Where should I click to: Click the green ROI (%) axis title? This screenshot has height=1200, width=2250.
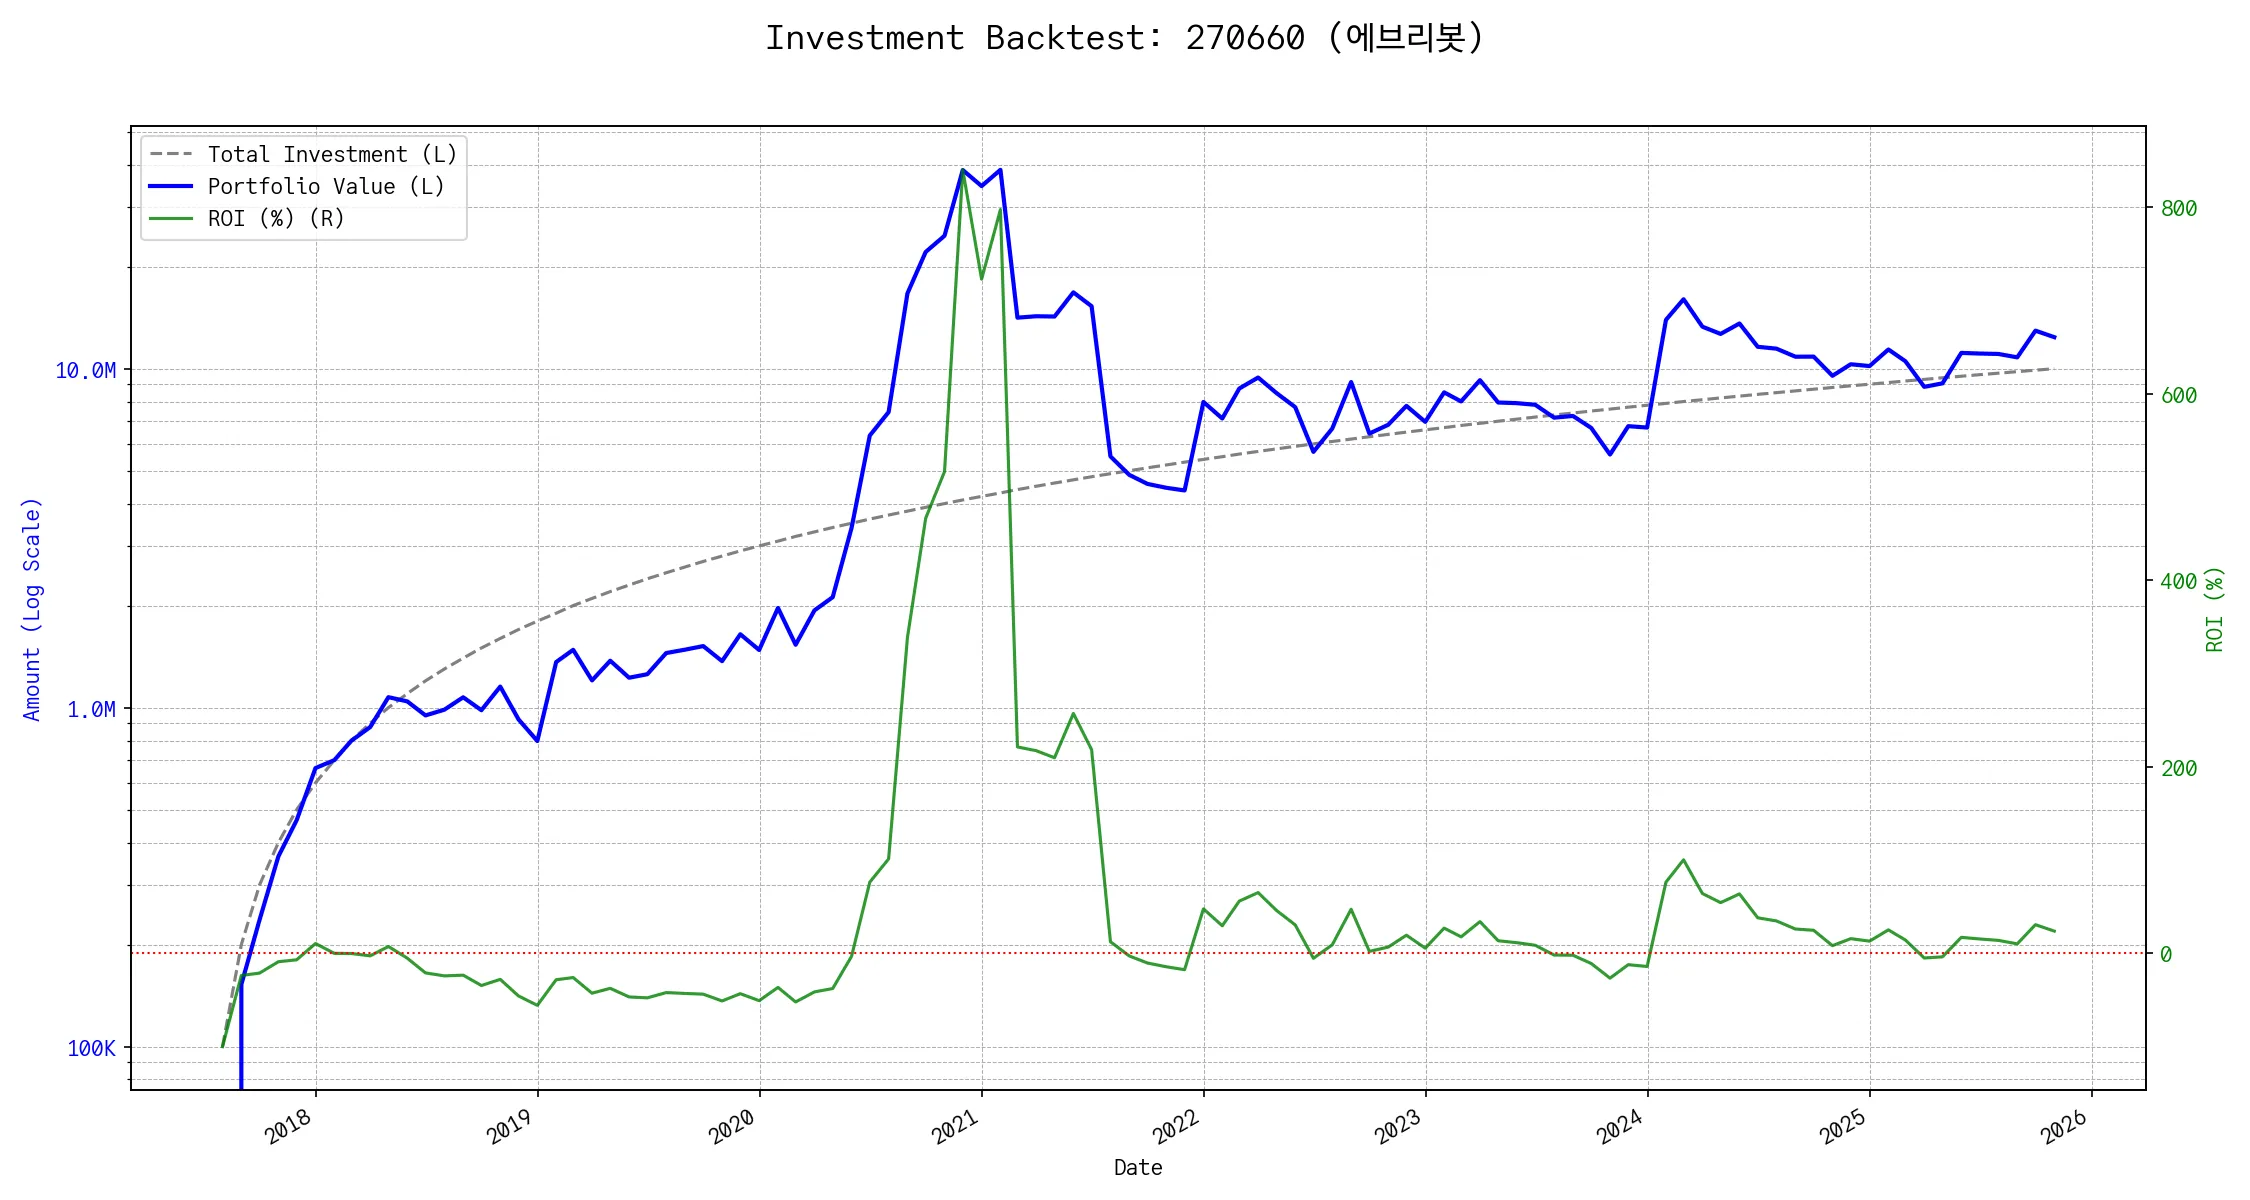click(x=2214, y=609)
